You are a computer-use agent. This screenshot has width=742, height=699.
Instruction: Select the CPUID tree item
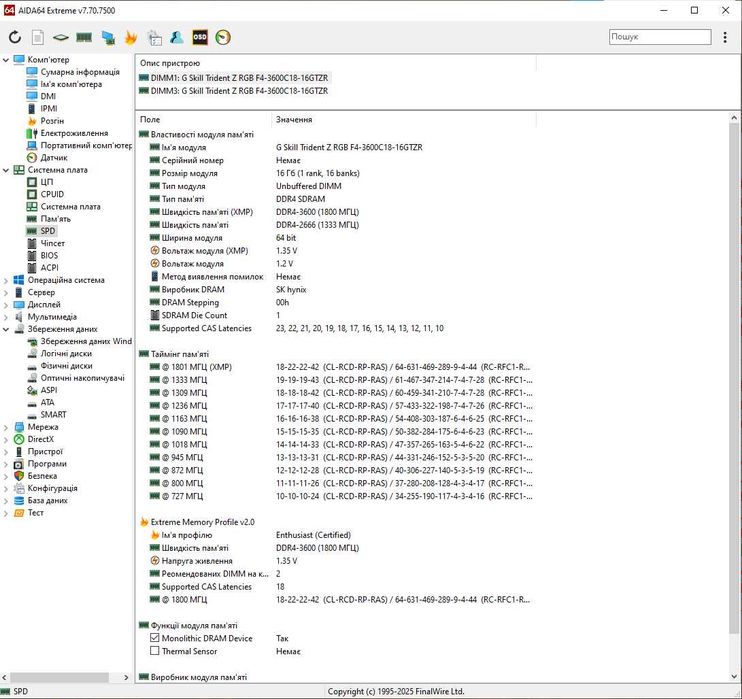click(x=52, y=194)
